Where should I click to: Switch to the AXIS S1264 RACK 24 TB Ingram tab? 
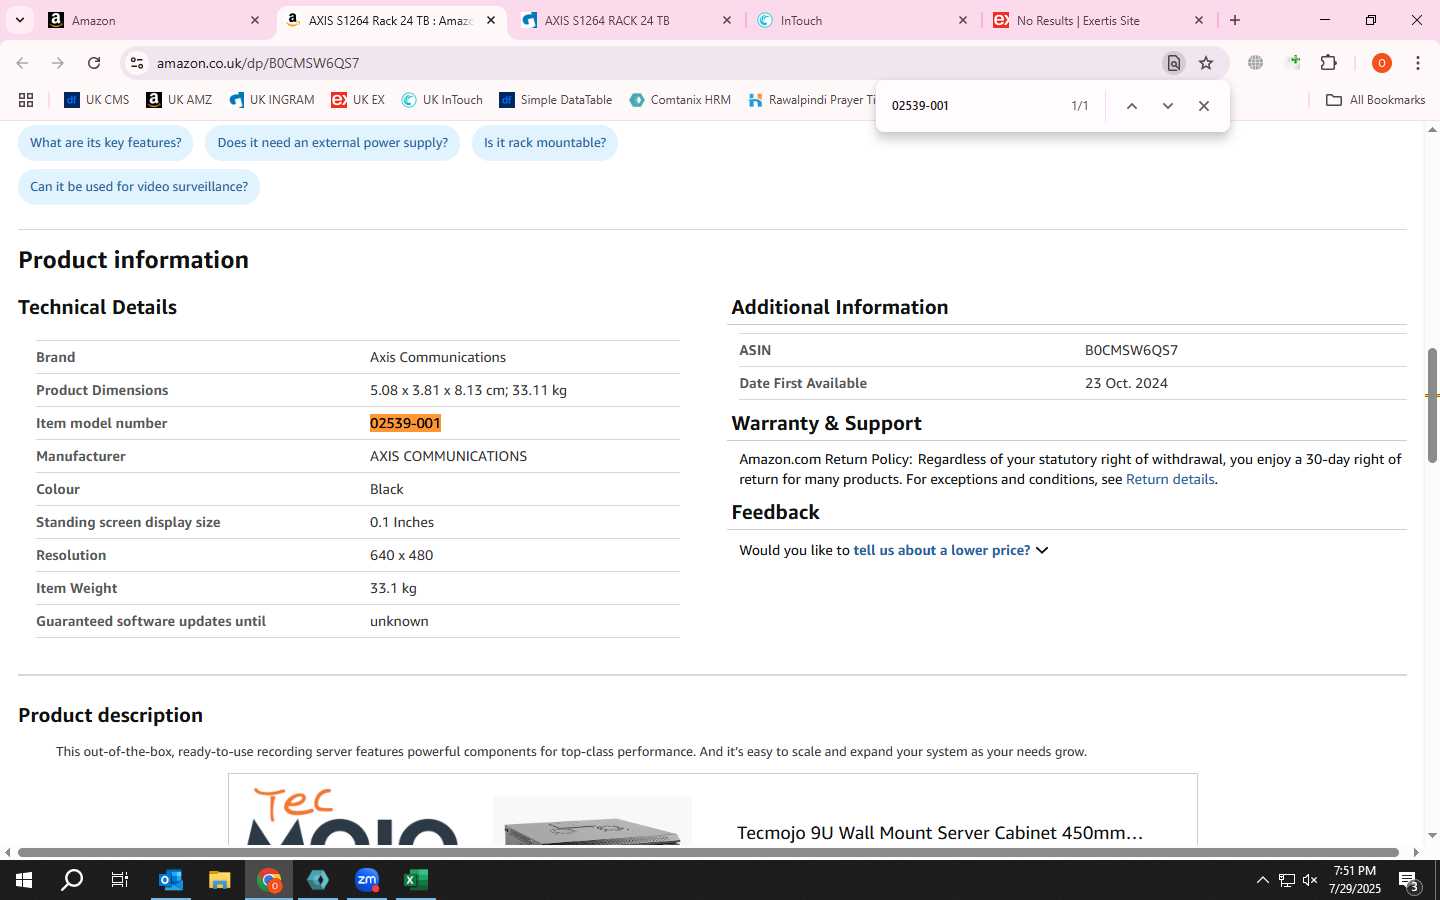pyautogui.click(x=626, y=20)
